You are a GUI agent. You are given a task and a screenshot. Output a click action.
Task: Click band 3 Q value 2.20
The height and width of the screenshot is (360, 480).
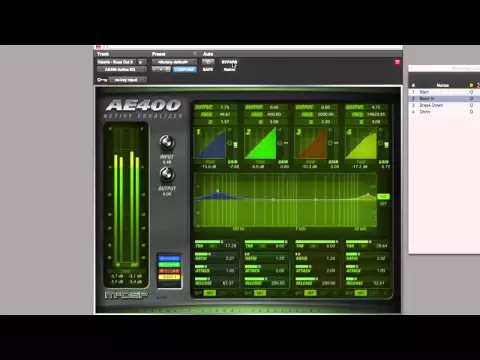[325, 122]
